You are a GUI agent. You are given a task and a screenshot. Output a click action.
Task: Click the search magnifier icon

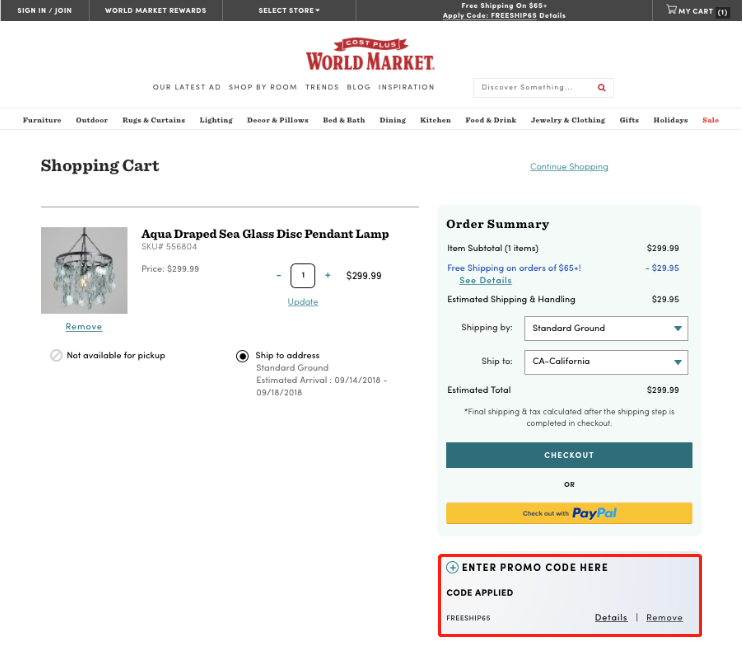pos(601,88)
